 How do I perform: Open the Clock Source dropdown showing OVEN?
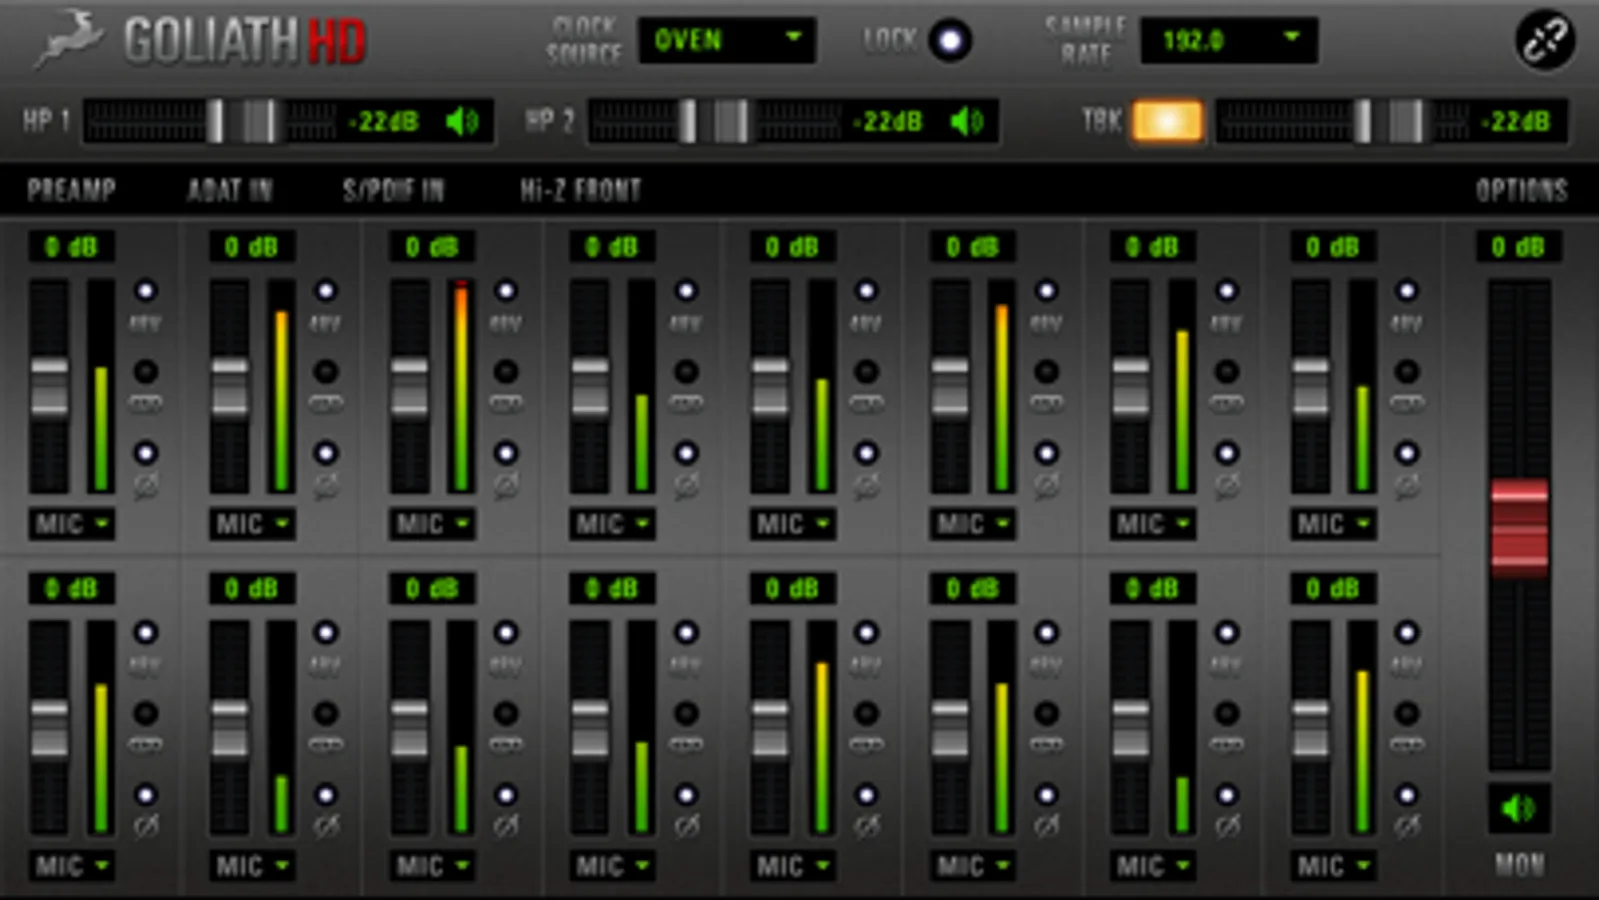(727, 41)
